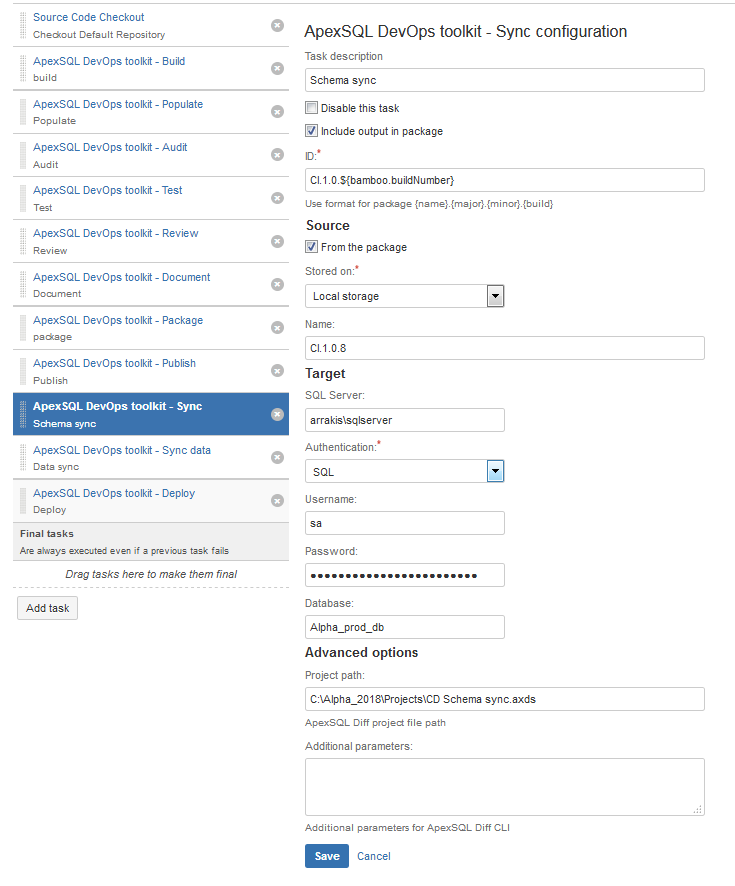This screenshot has height=886, width=735.
Task: Toggle the From the package checkbox
Action: tap(311, 246)
